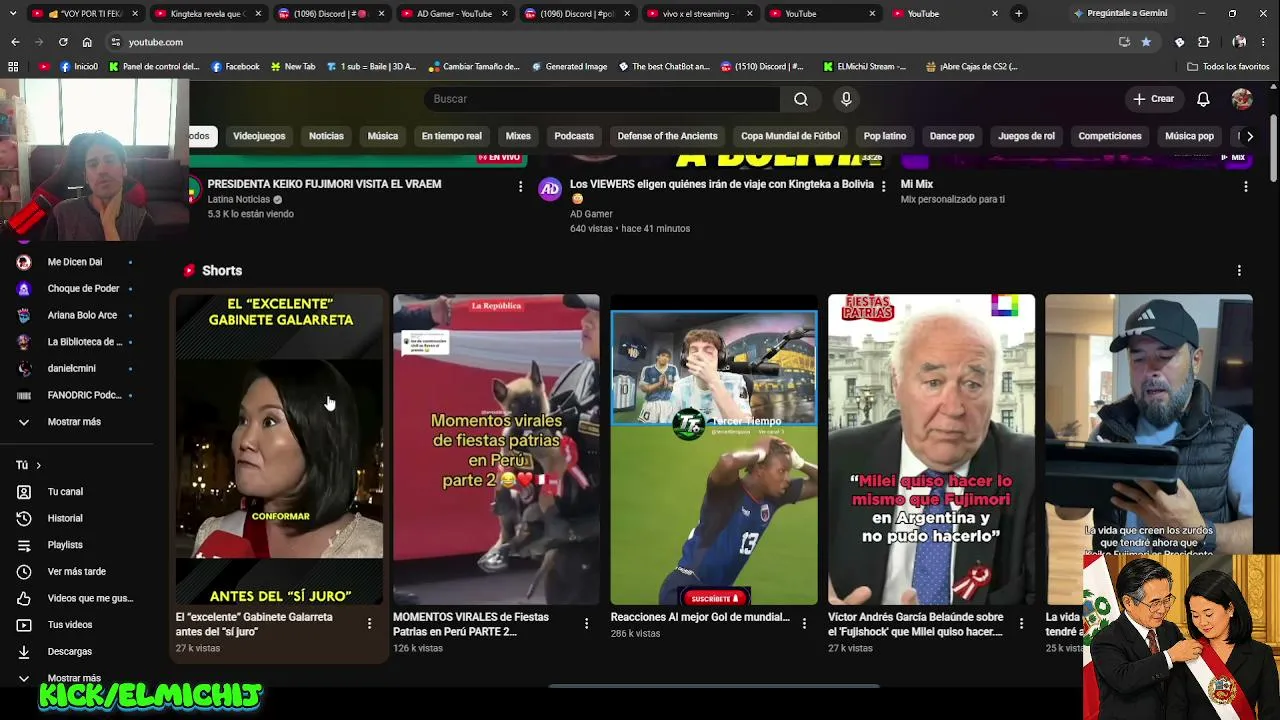Screen dimensions: 1280x720
Task: Open more options for 'Los VIEWERS eligen' video
Action: pyautogui.click(x=883, y=187)
